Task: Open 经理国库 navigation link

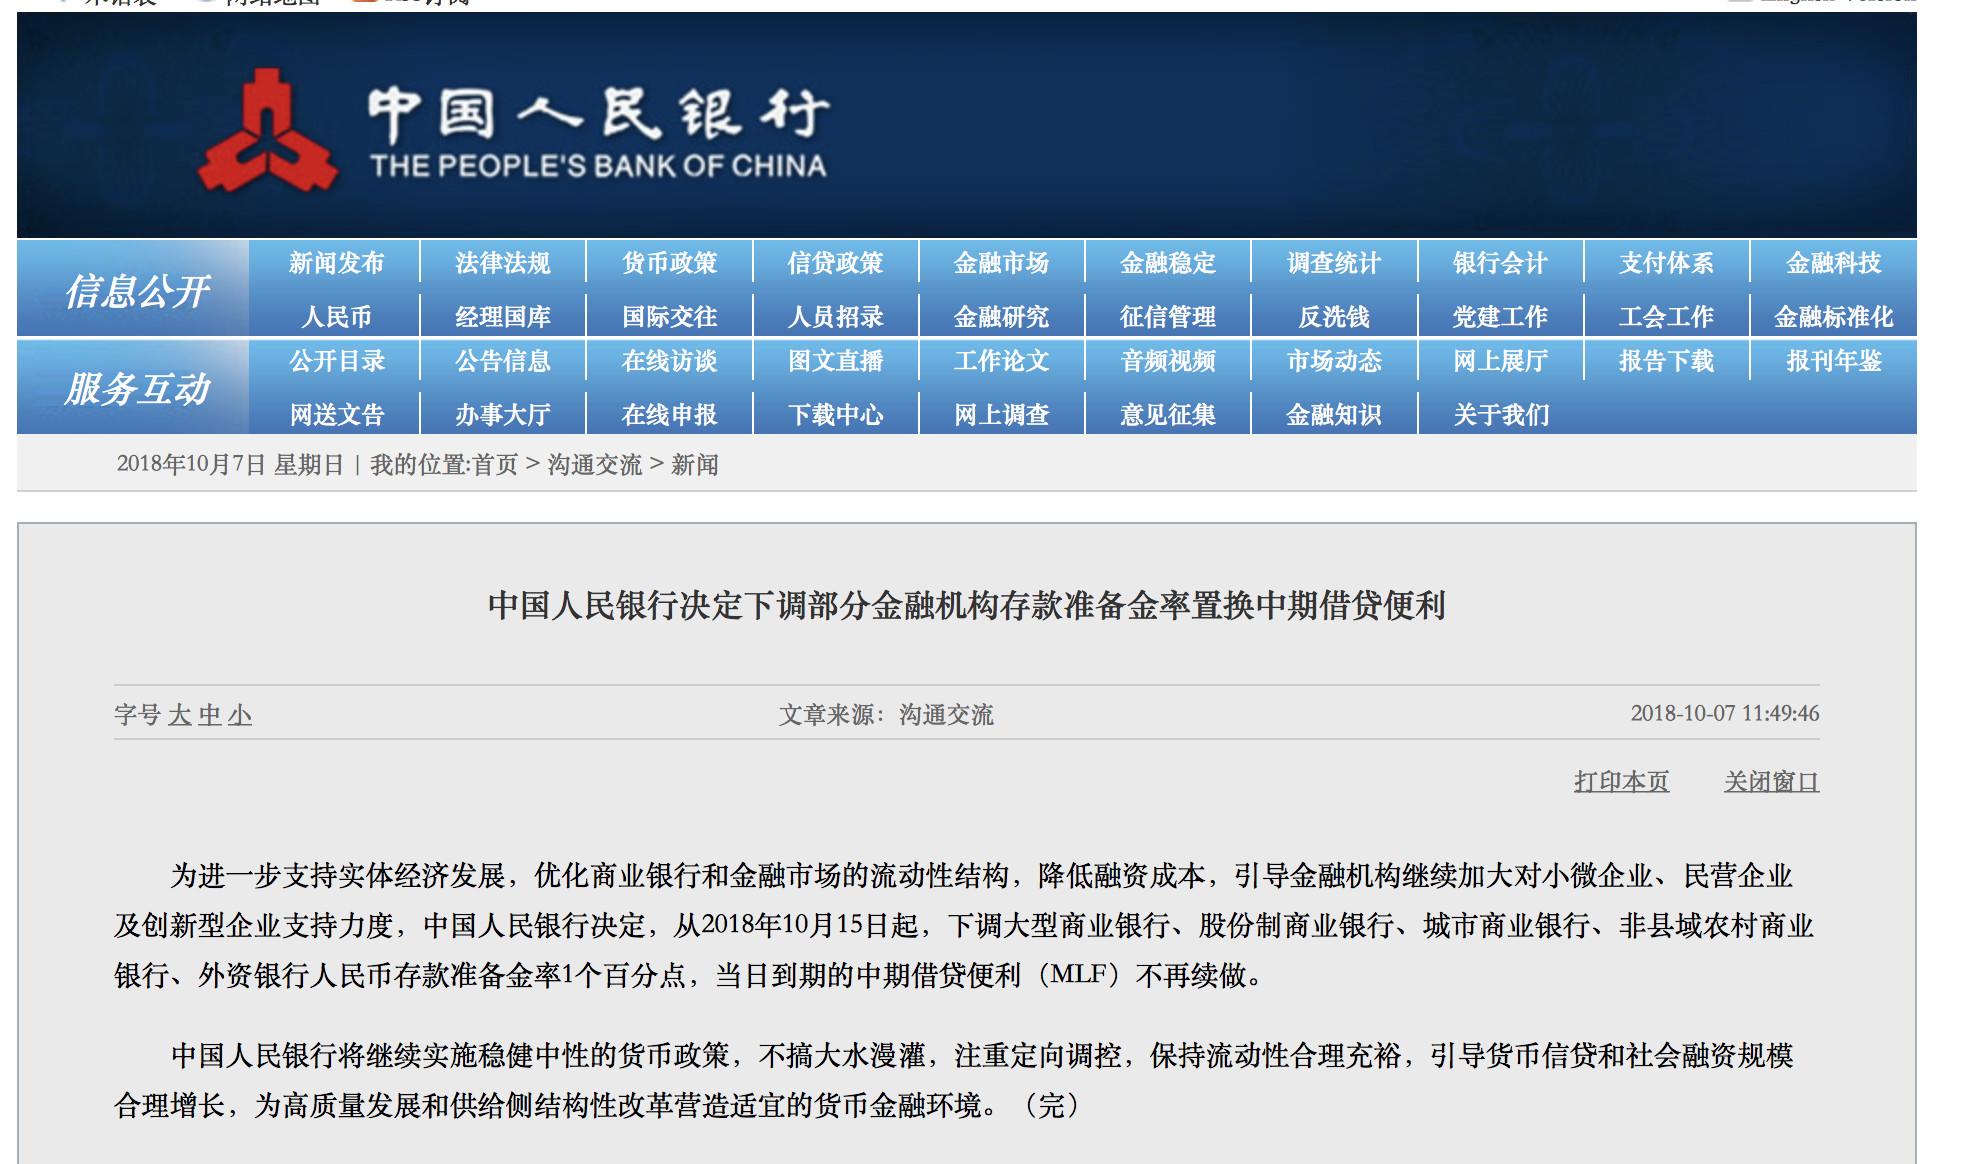Action: pos(502,317)
